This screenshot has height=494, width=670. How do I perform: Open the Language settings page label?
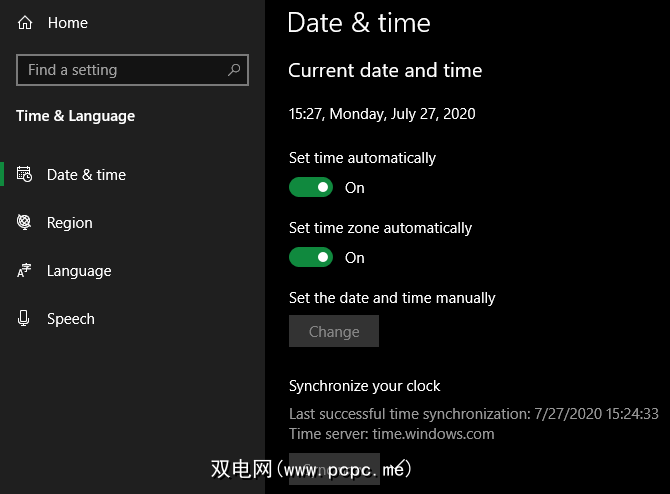click(x=79, y=271)
